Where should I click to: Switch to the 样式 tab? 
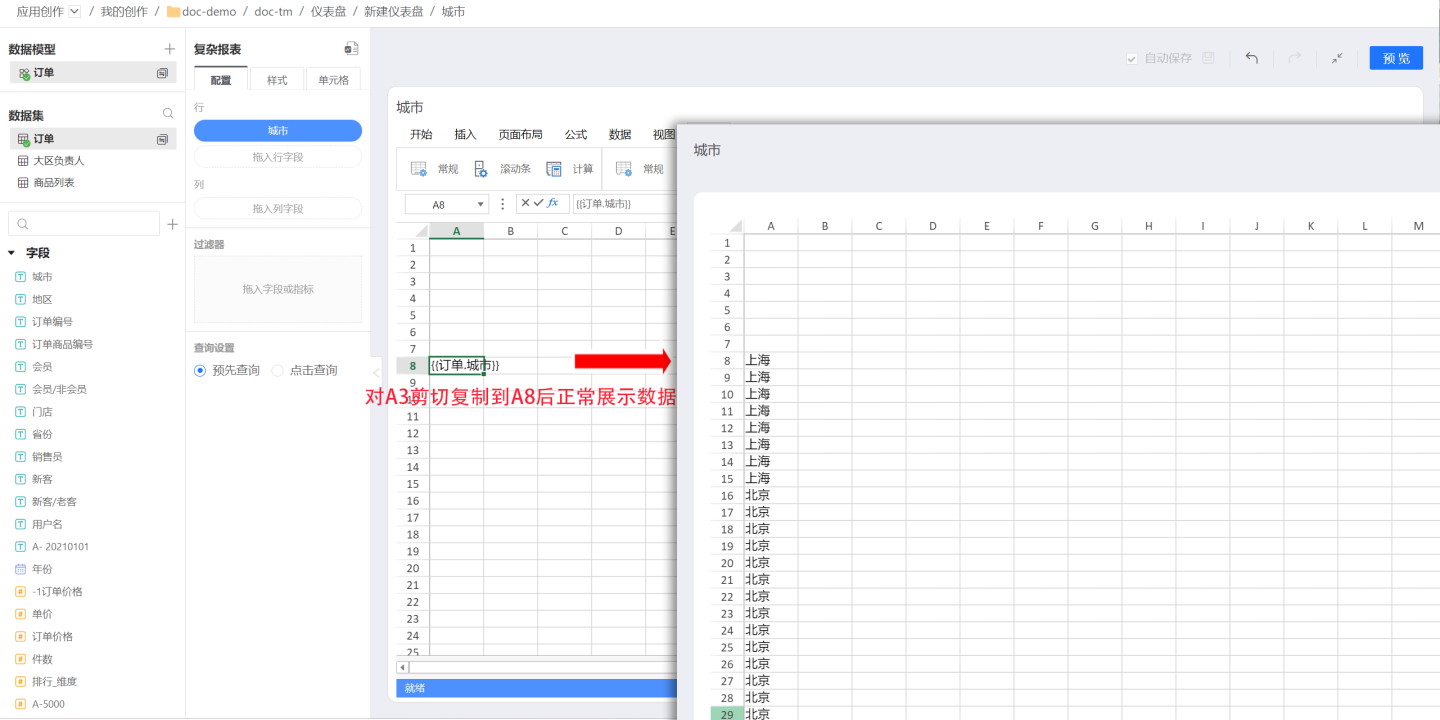277,80
